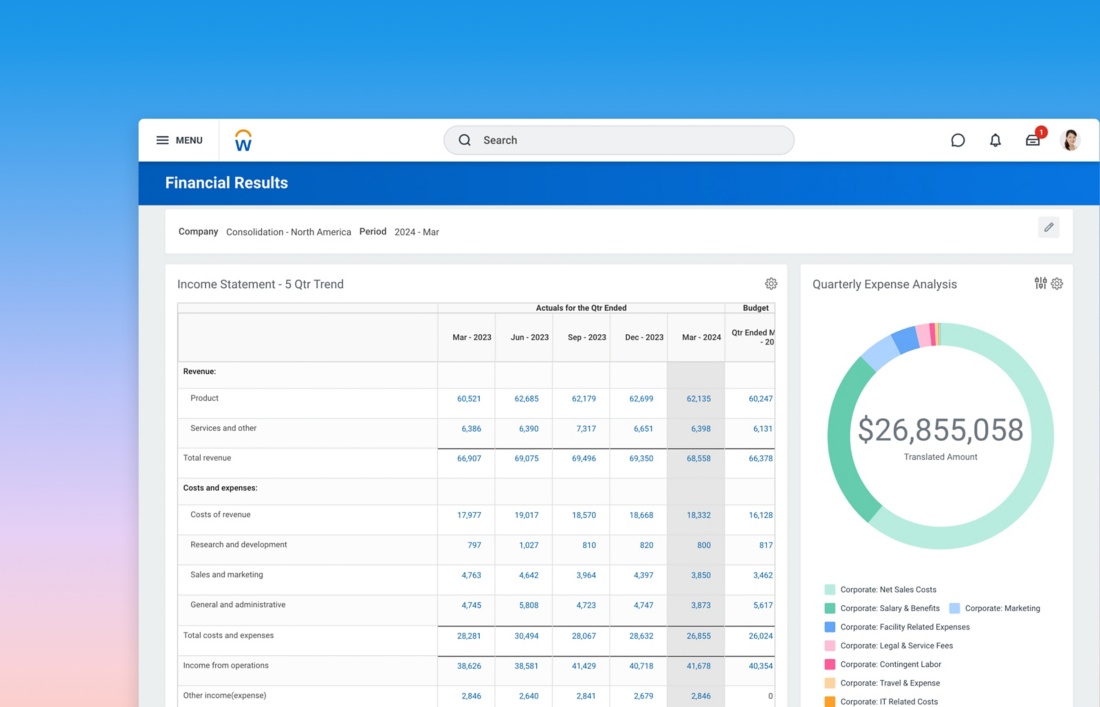Toggle Corporate: Marketing legend item
1100x707 pixels.
click(x=1001, y=609)
